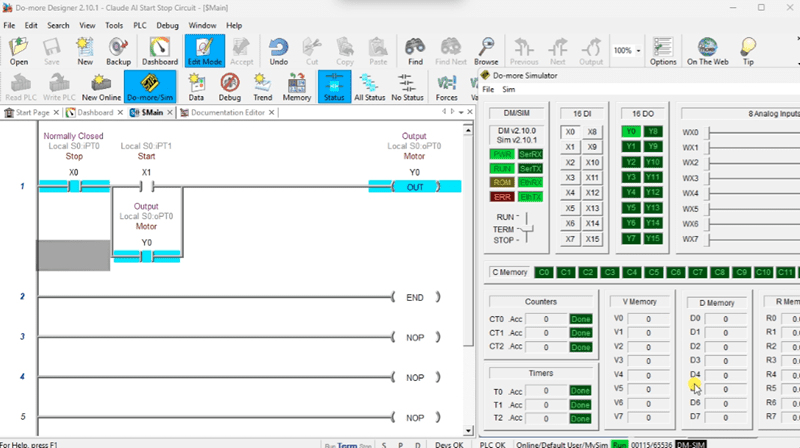The height and width of the screenshot is (448, 800).
Task: Click the Browse toolbar icon
Action: (486, 50)
